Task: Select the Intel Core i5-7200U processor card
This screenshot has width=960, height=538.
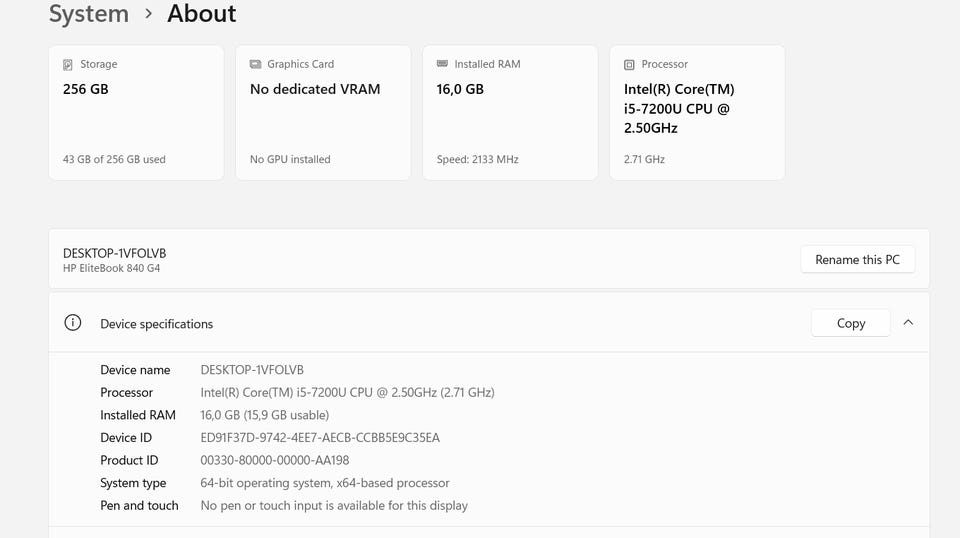Action: pyautogui.click(x=697, y=112)
